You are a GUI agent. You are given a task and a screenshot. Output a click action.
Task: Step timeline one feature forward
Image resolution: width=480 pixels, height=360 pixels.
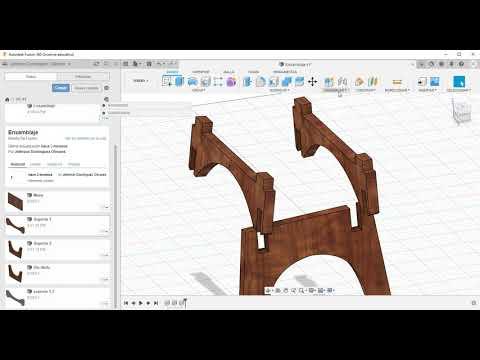(x=148, y=303)
